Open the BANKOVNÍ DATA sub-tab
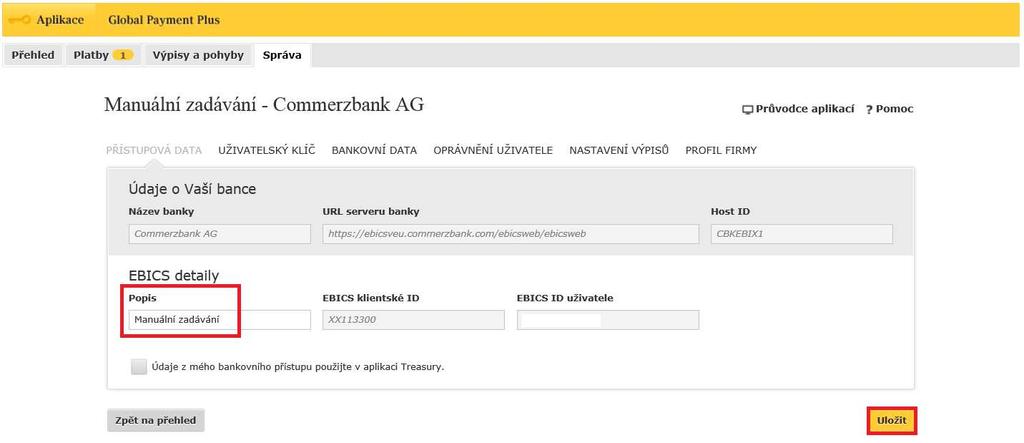1024x443 pixels. point(374,150)
